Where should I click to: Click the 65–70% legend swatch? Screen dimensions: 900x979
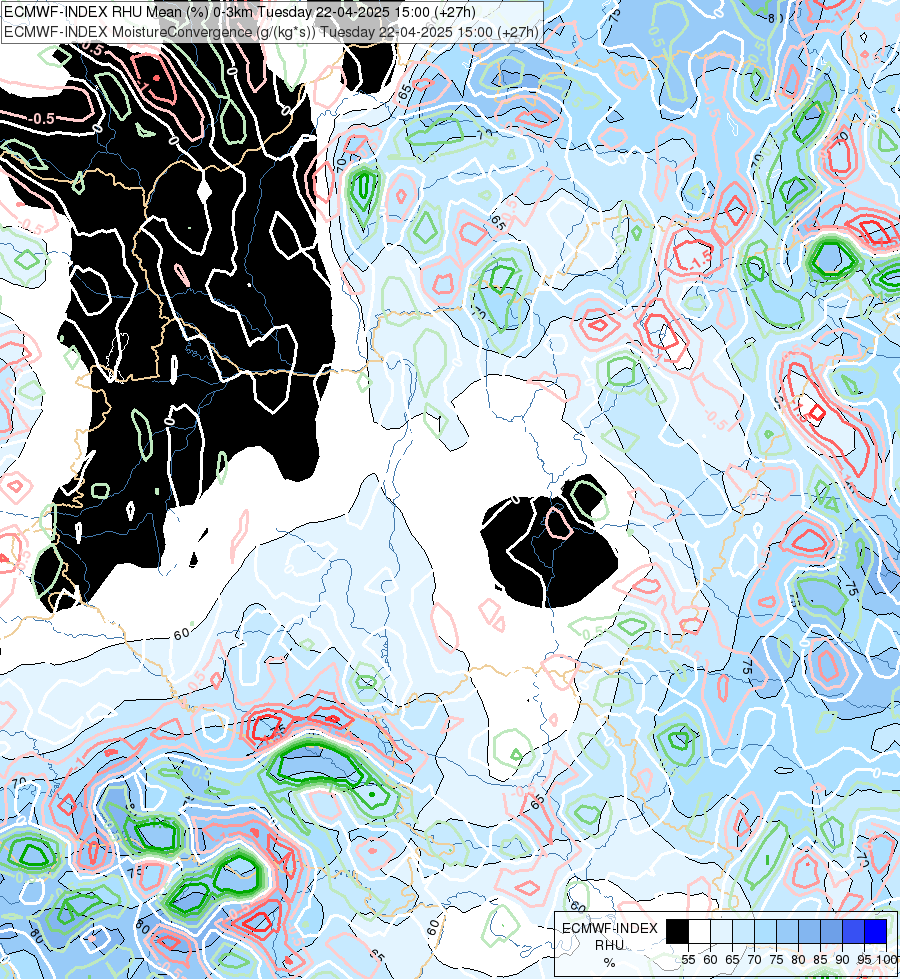[x=743, y=931]
